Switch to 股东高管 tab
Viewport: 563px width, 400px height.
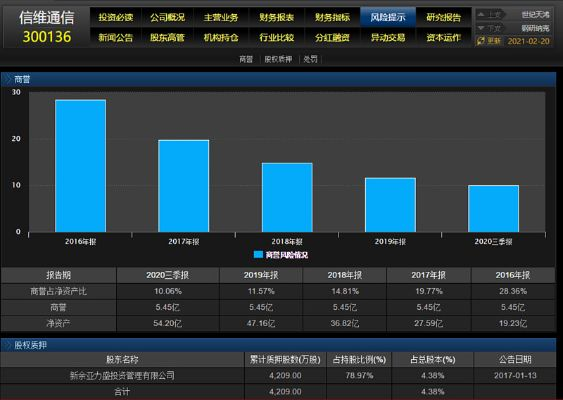(x=168, y=37)
